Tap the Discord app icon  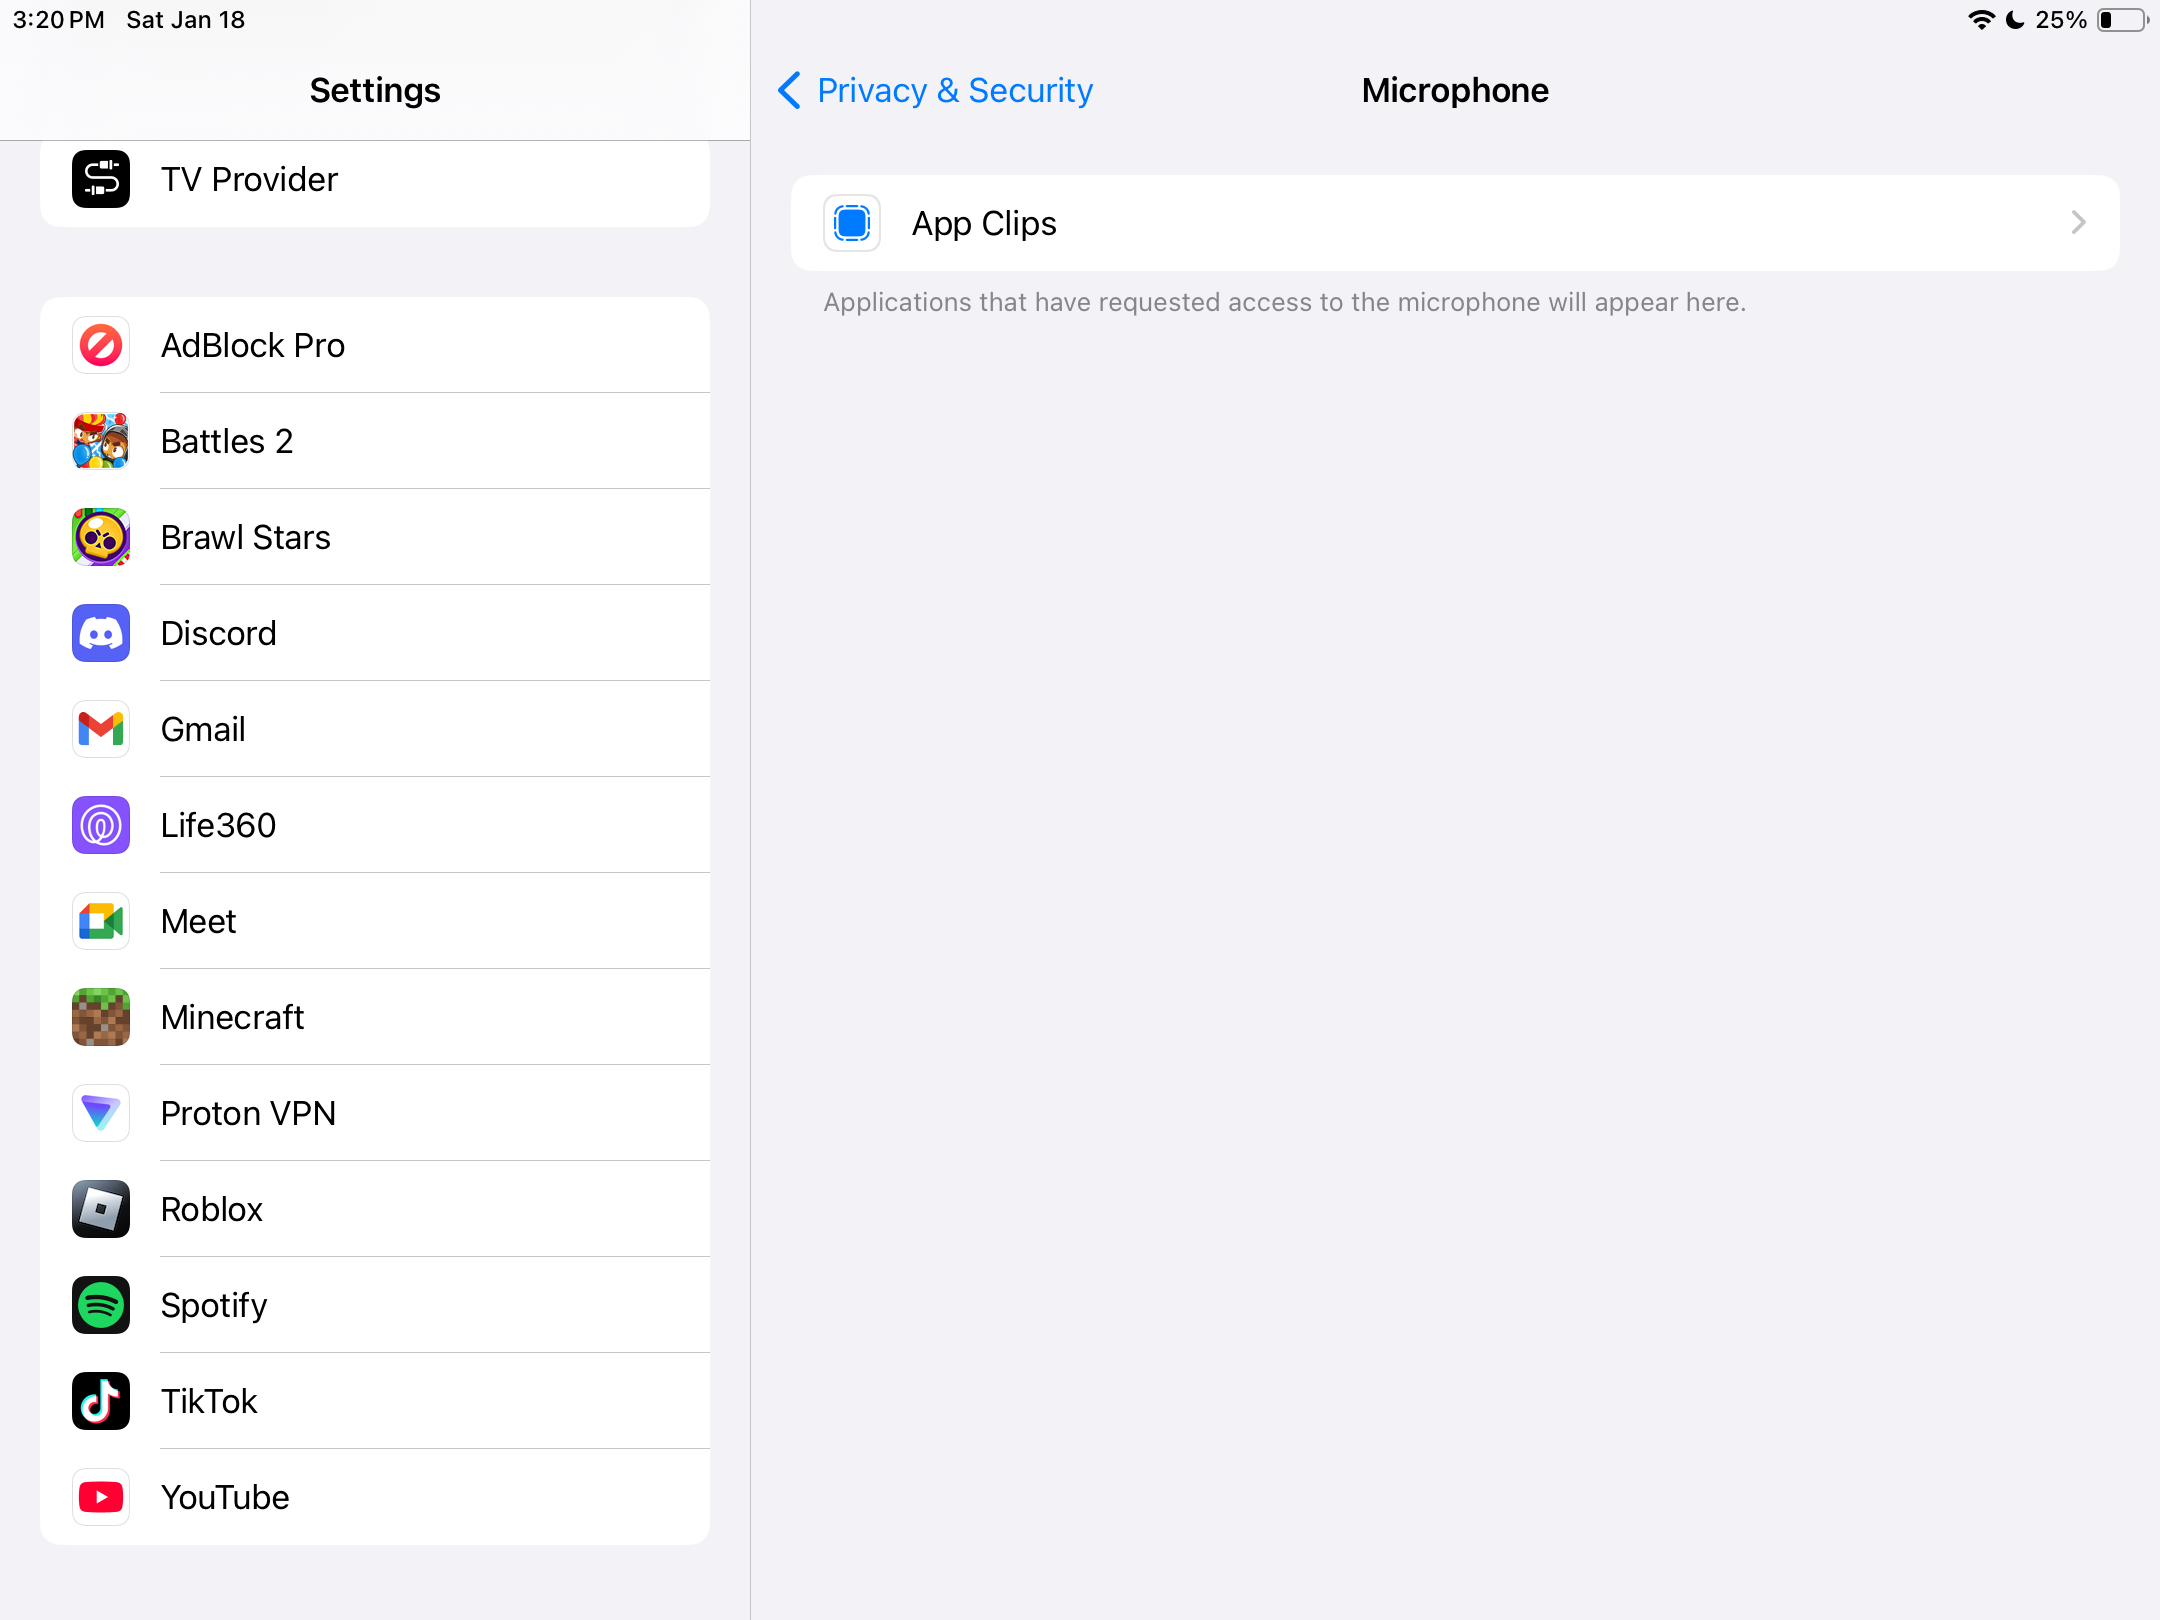(101, 633)
